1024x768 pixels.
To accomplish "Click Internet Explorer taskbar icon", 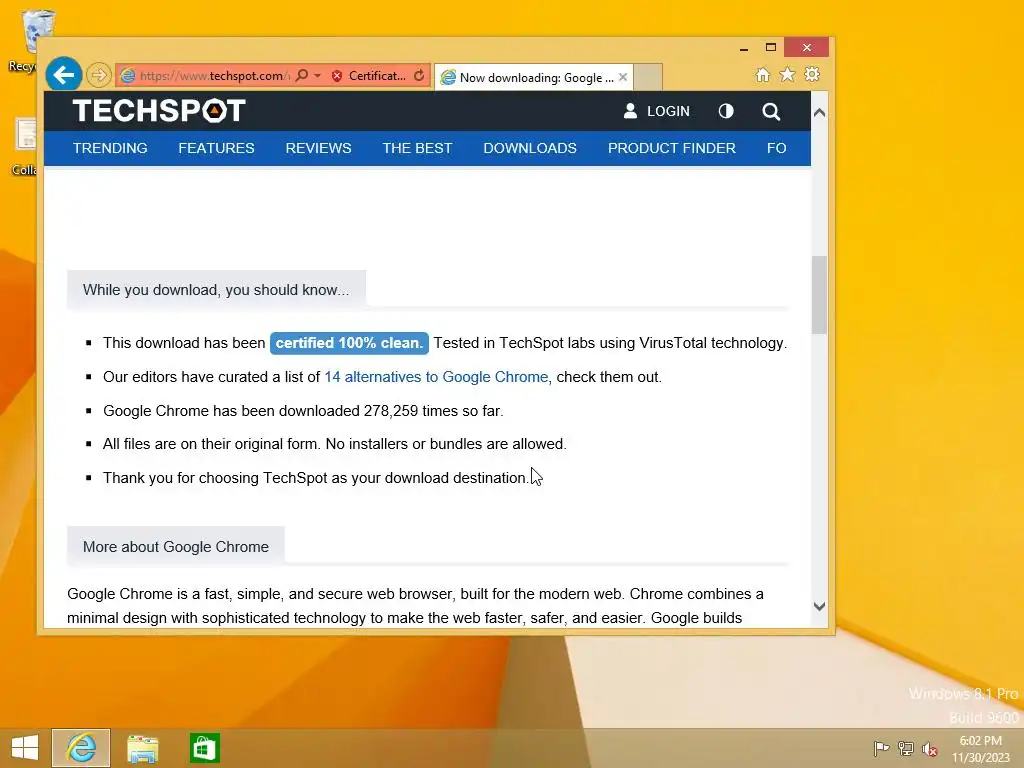I will coord(81,748).
